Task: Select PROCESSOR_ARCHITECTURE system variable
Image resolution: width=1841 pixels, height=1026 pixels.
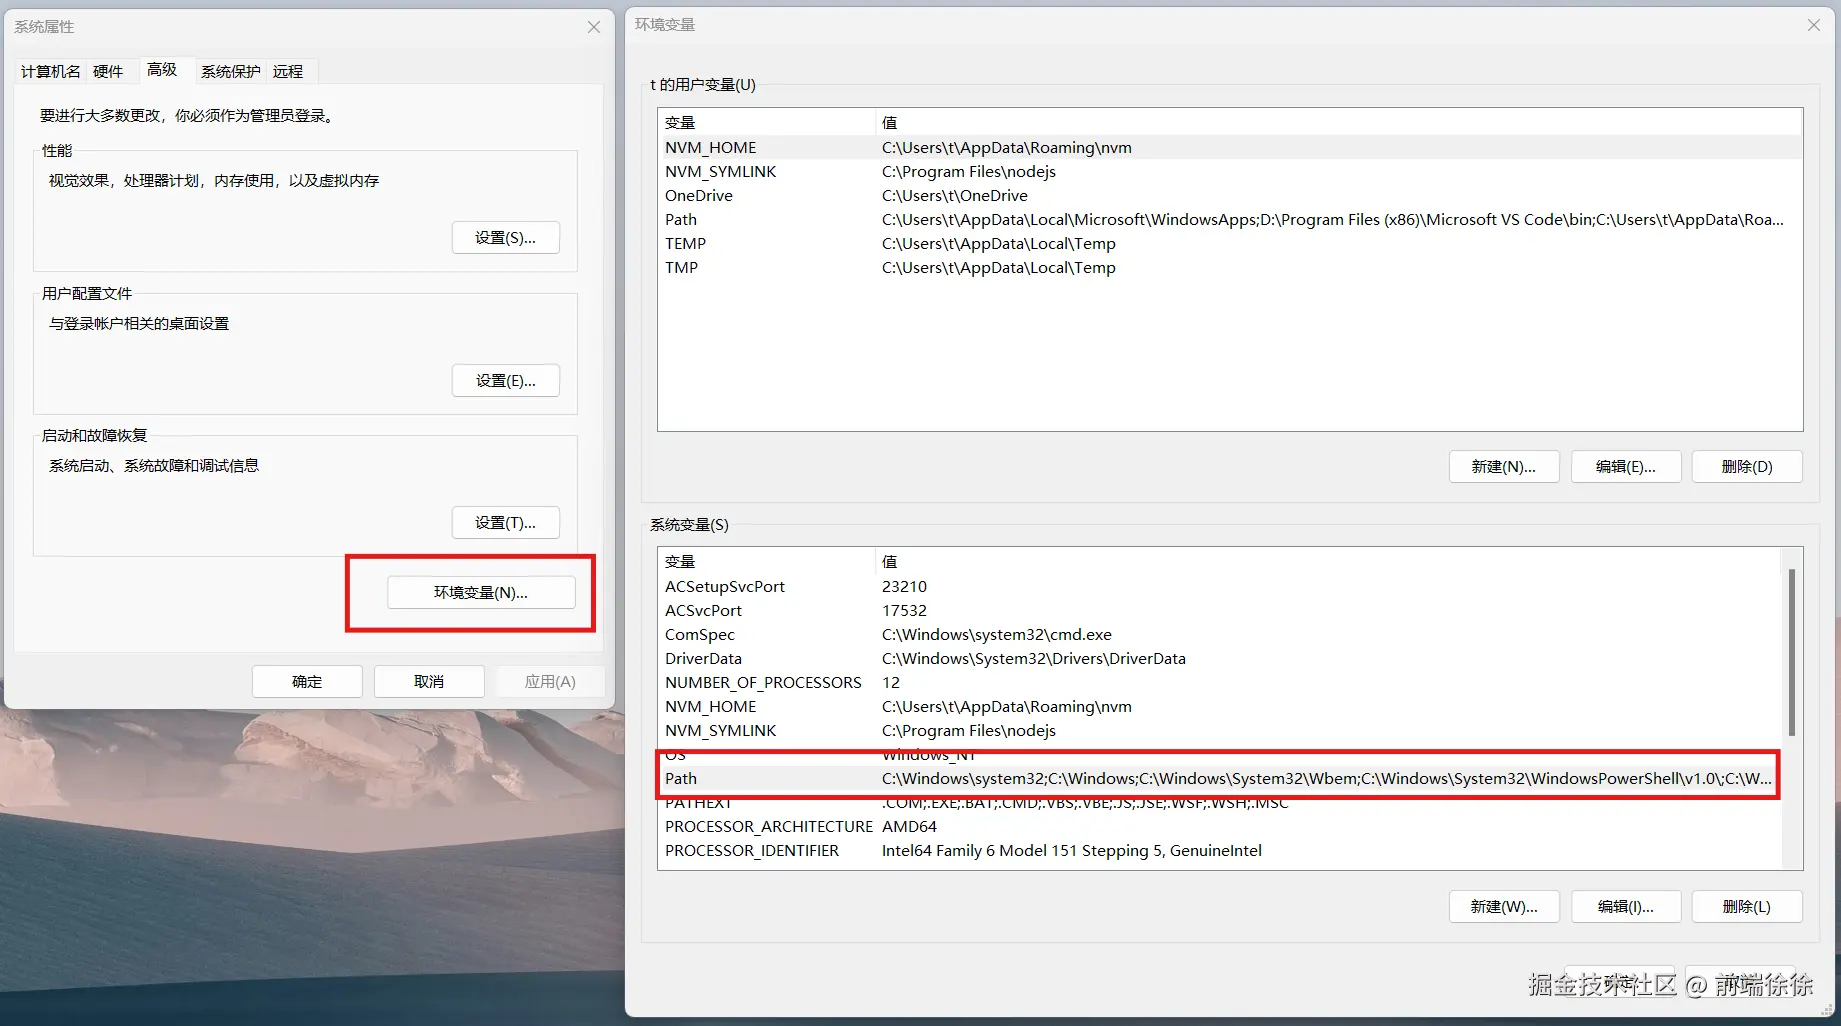Action: [x=1220, y=827]
